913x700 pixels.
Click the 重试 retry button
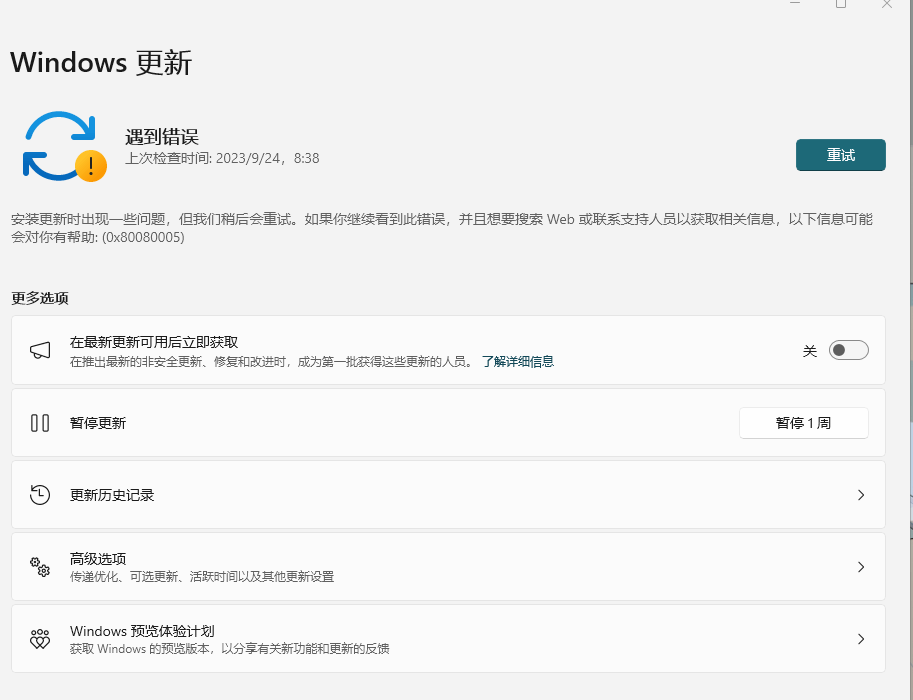coord(840,155)
